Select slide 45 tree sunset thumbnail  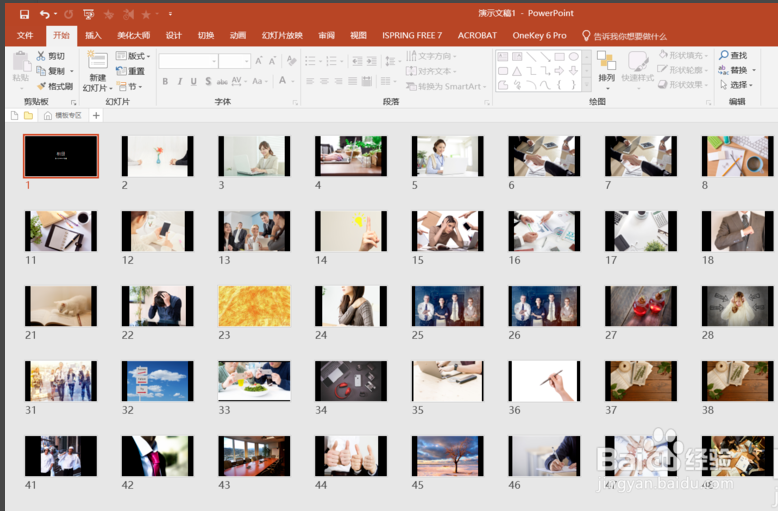(448, 456)
